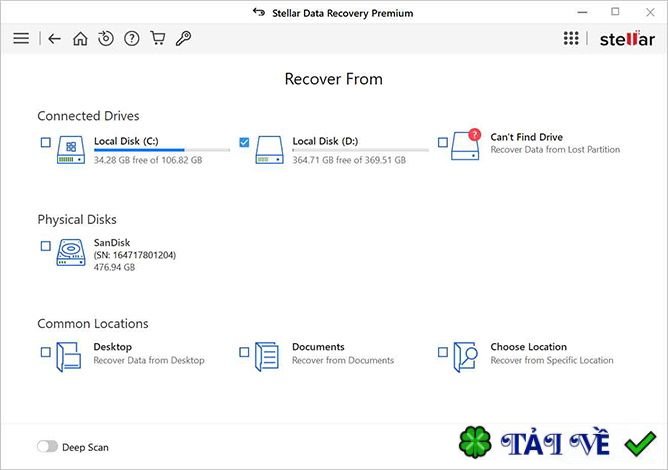Click '34.28 GB free of 106.82 GB' text
This screenshot has height=470, width=668.
coord(148,160)
